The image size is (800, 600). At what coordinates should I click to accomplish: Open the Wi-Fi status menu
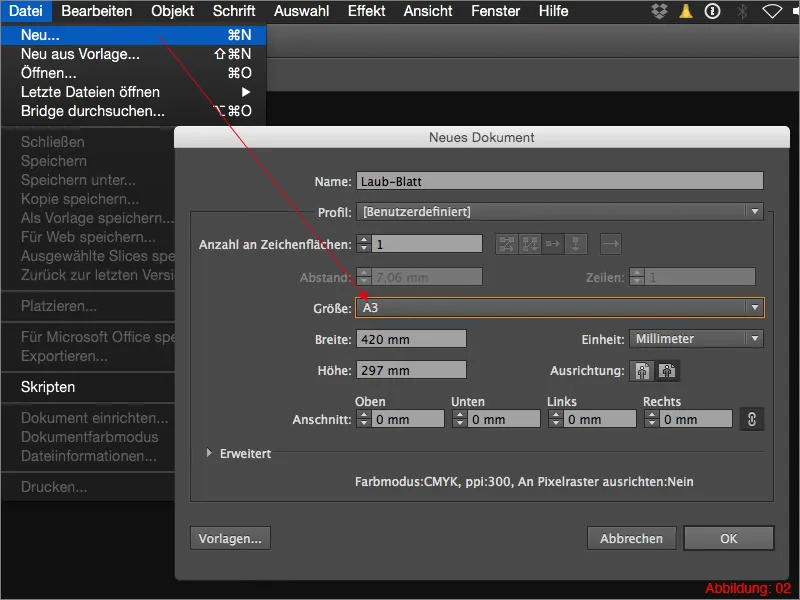point(772,11)
